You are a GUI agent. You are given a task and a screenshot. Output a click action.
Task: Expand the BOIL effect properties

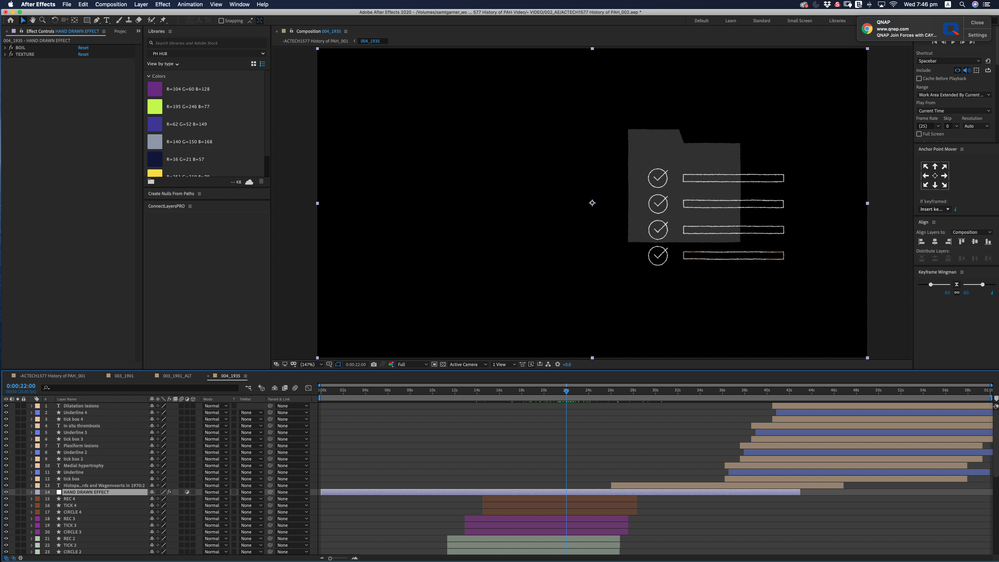tap(5, 48)
